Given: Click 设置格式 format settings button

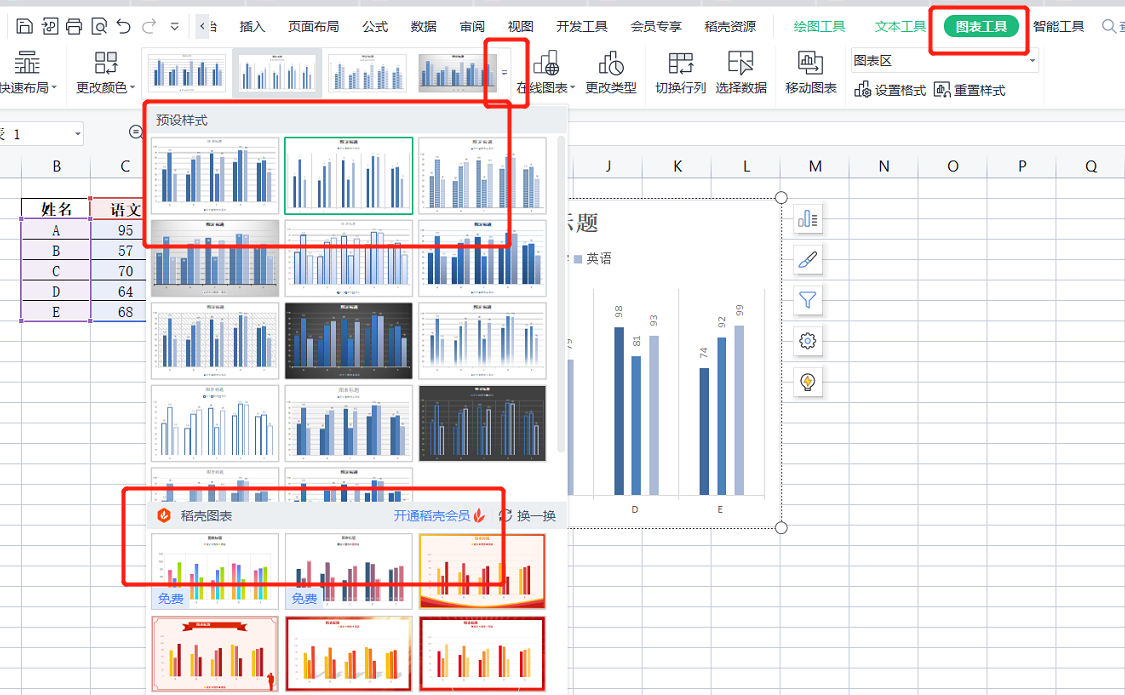Looking at the screenshot, I should [x=890, y=90].
